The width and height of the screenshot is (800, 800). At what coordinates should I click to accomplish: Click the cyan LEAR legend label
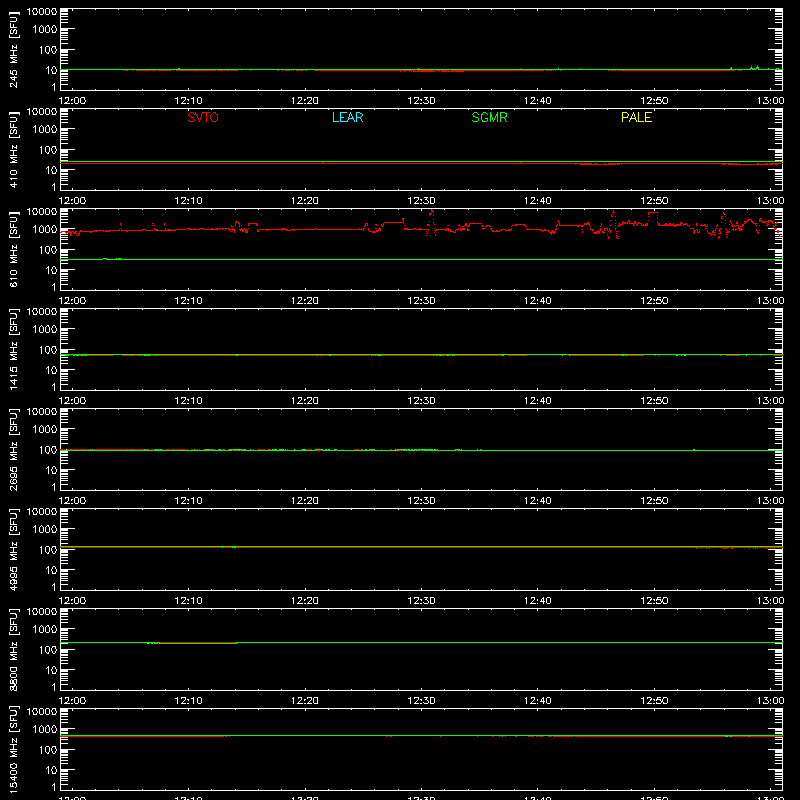click(x=347, y=117)
